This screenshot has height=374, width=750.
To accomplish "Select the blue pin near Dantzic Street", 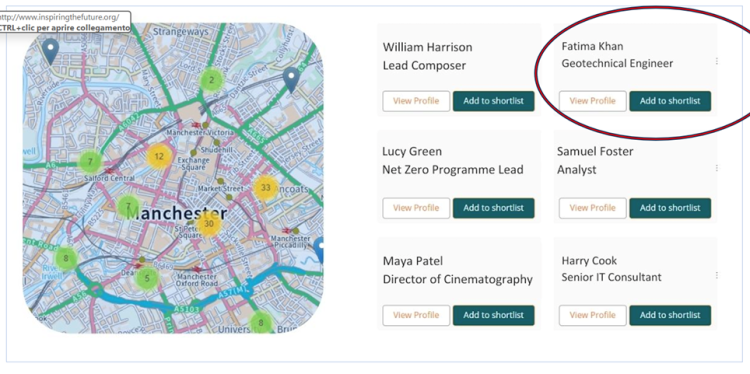I will click(x=291, y=79).
